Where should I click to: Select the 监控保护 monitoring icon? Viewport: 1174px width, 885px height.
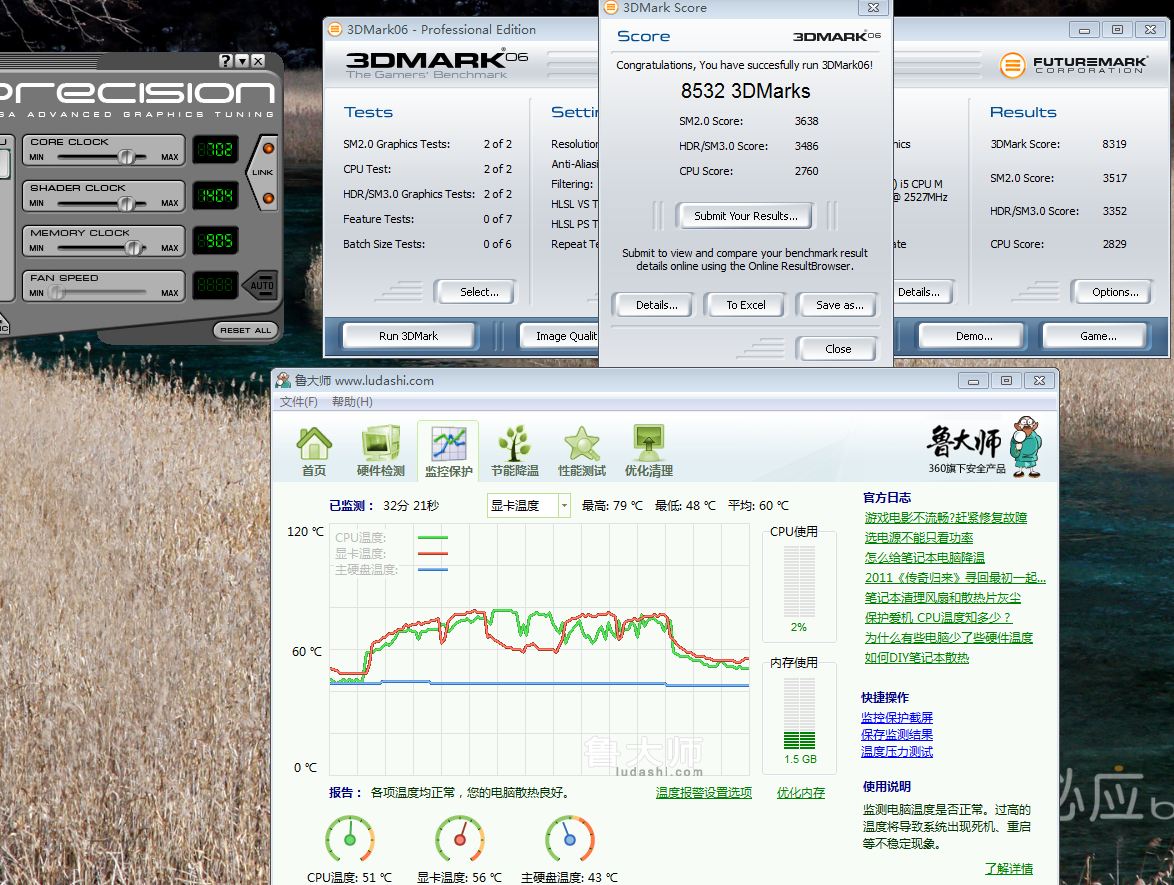pyautogui.click(x=448, y=451)
